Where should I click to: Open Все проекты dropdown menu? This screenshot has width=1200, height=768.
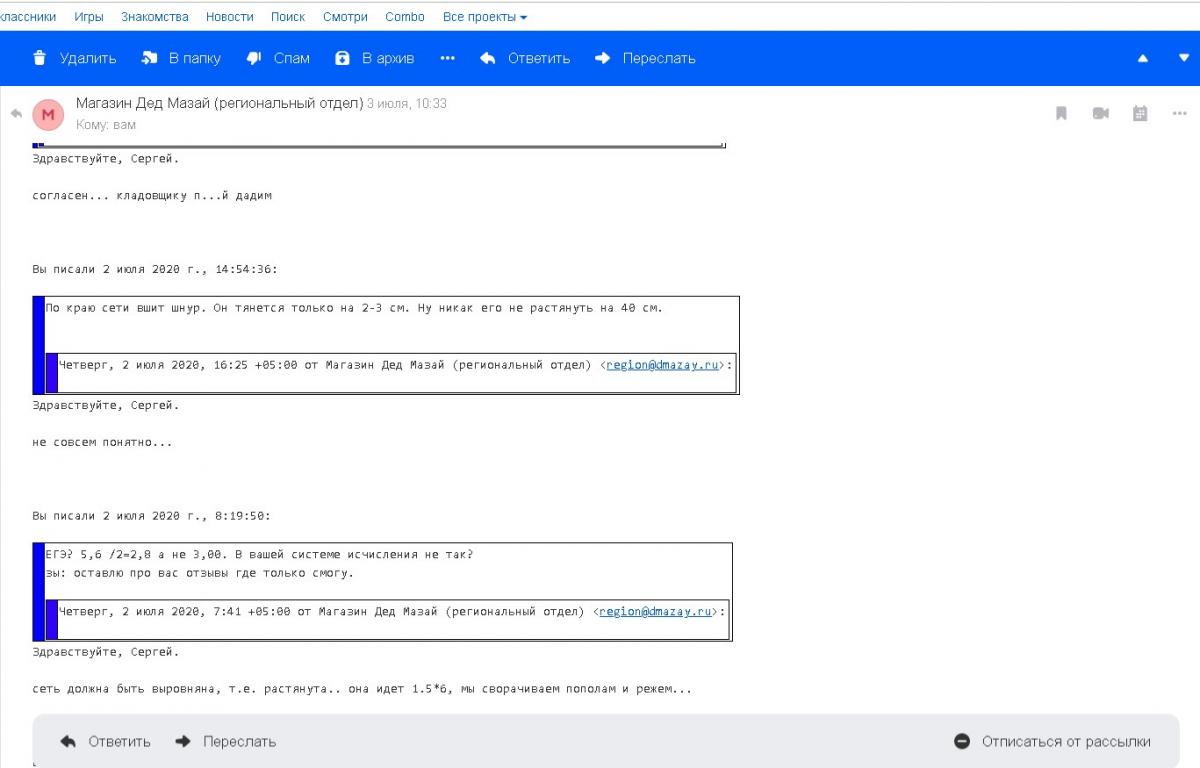pyautogui.click(x=485, y=17)
